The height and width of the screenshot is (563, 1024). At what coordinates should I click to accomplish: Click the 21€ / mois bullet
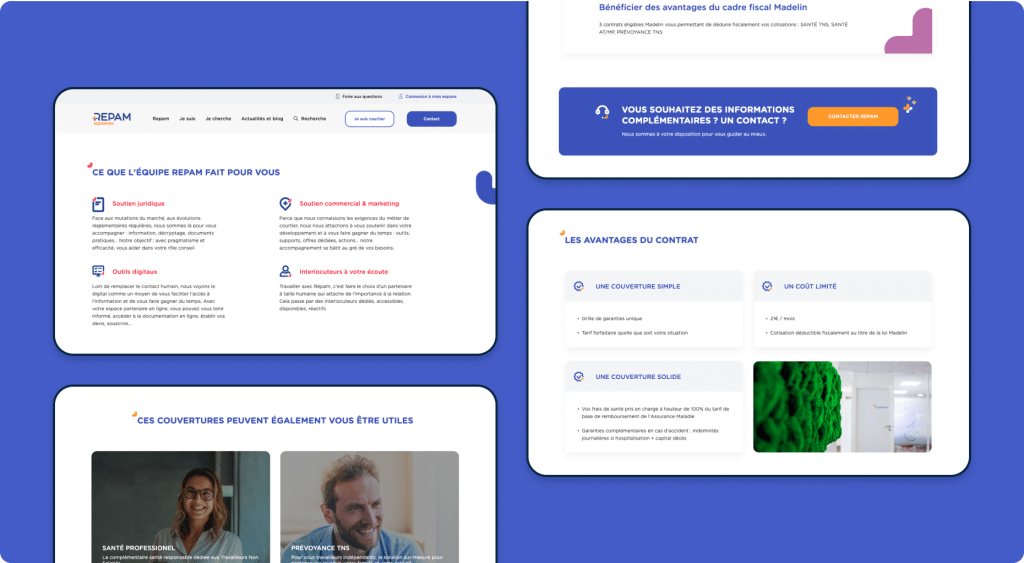point(782,319)
